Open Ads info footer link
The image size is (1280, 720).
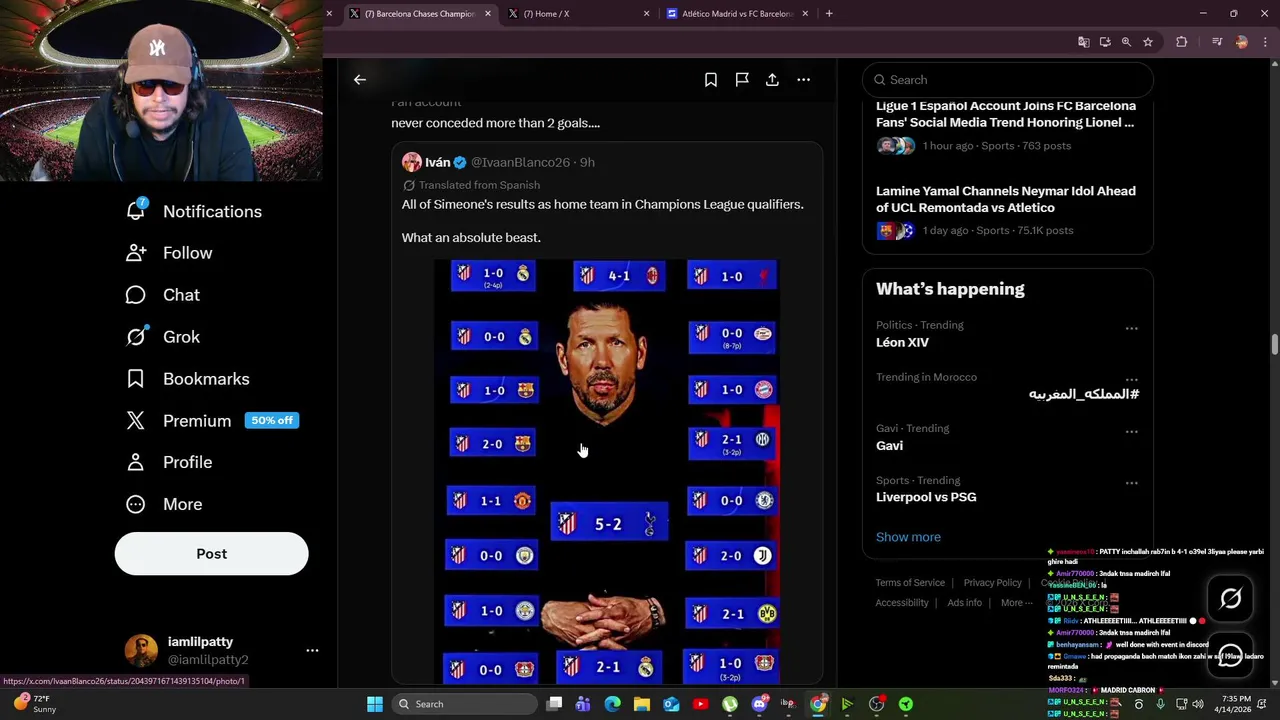coord(964,603)
